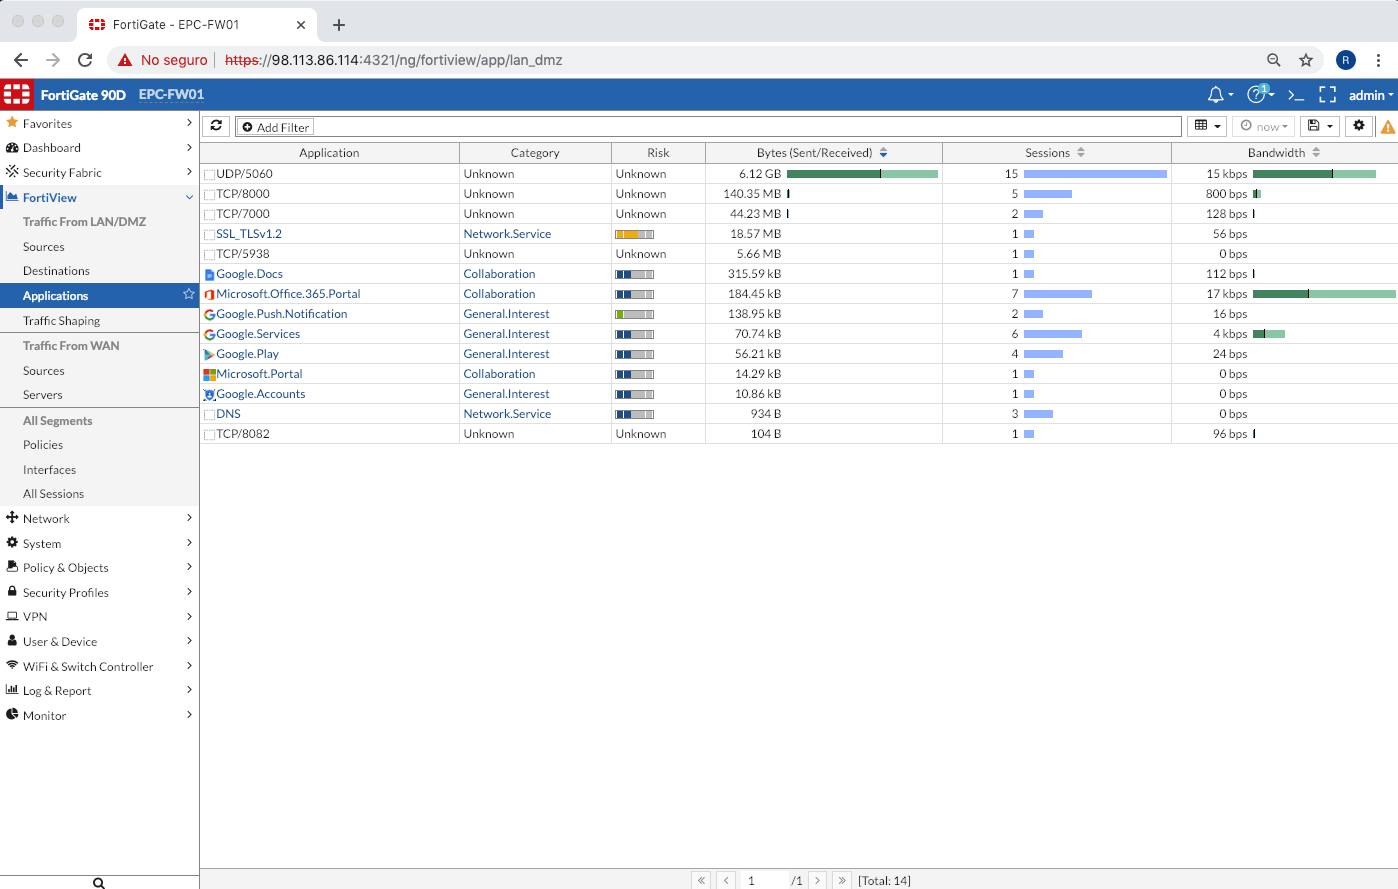Click the UDP/5060 bytes usage bar
The height and width of the screenshot is (889, 1398).
862,174
